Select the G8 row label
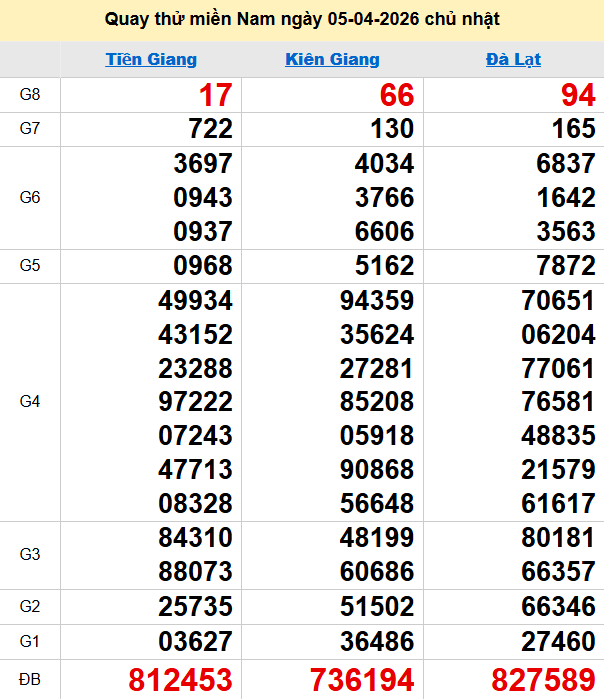 [x=30, y=95]
